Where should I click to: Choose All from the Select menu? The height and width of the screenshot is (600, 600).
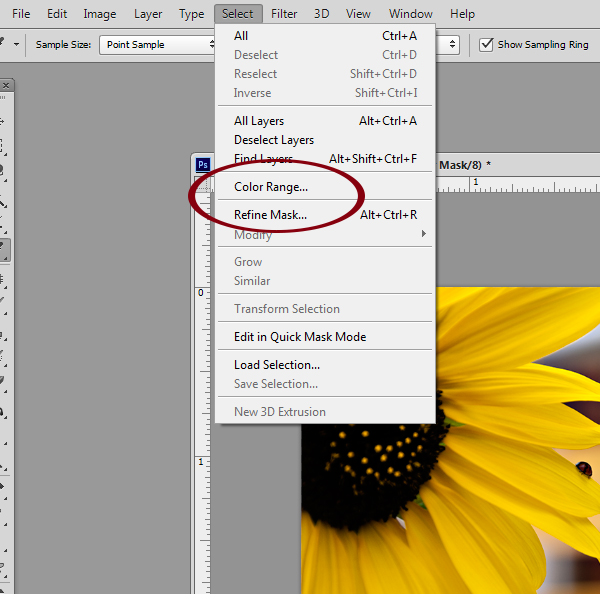tap(325, 36)
